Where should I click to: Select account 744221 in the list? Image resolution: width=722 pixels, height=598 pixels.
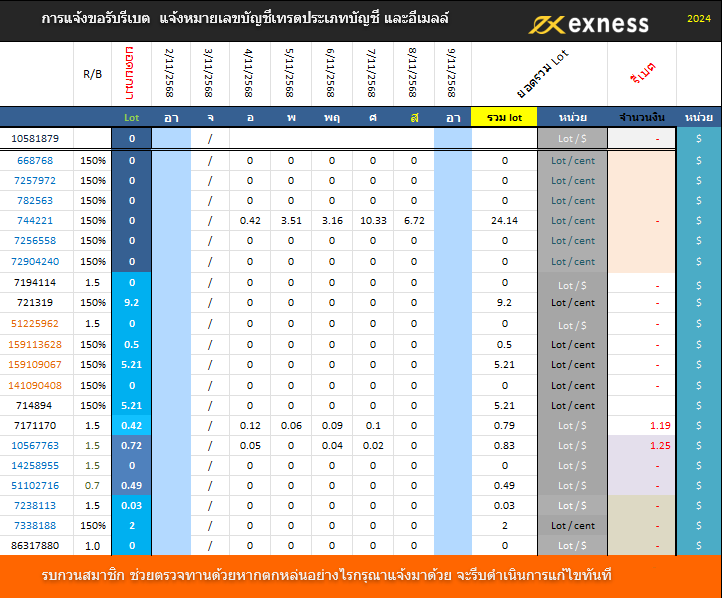coord(35,220)
